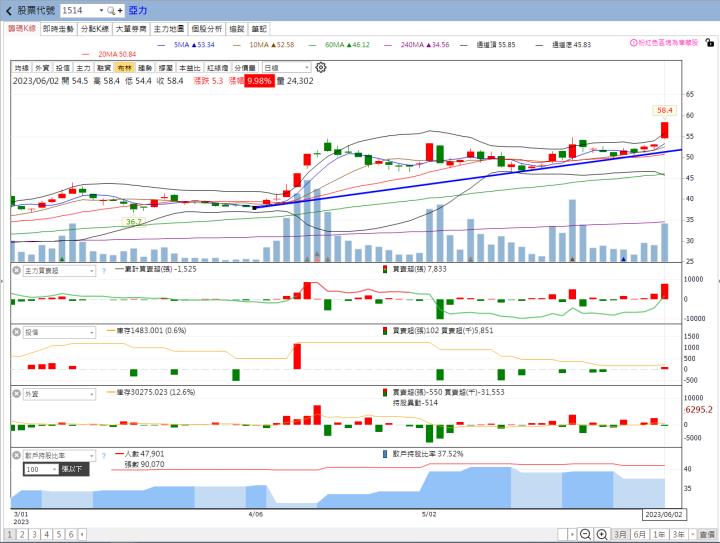Screen dimensions: 720x543
Task: Toggle the 紅綠燈 overlay indicator
Action: (x=219, y=67)
